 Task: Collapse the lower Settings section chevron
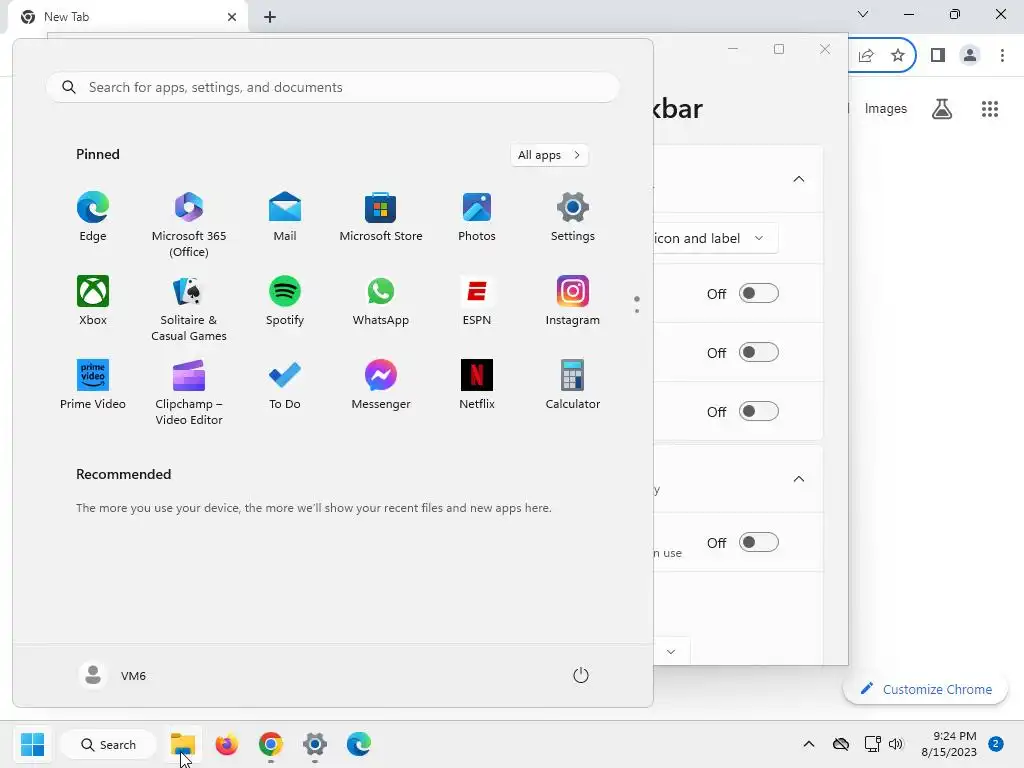(799, 479)
